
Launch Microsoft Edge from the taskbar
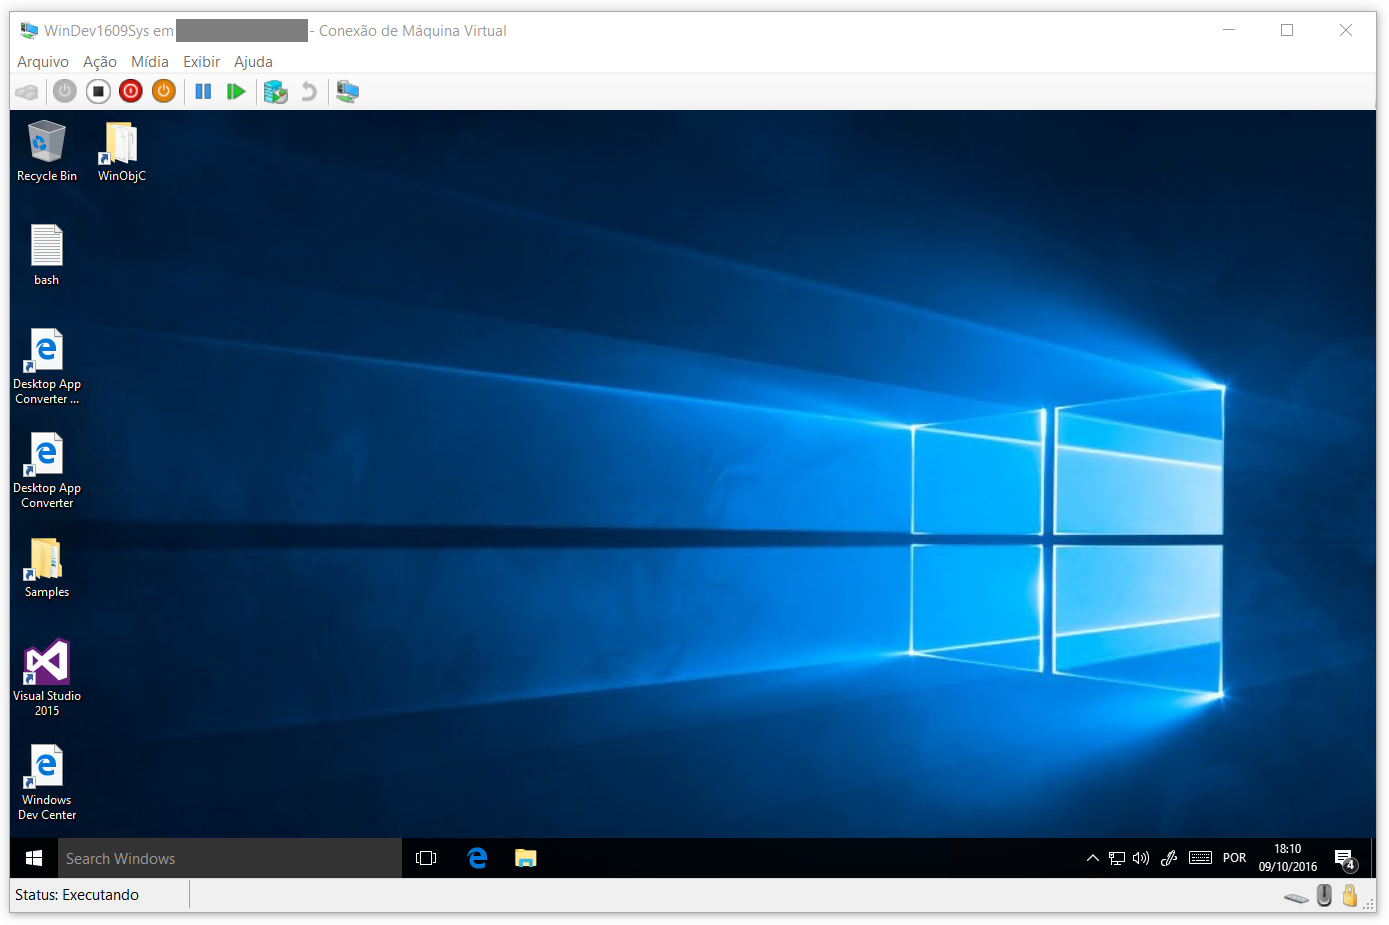click(x=477, y=858)
